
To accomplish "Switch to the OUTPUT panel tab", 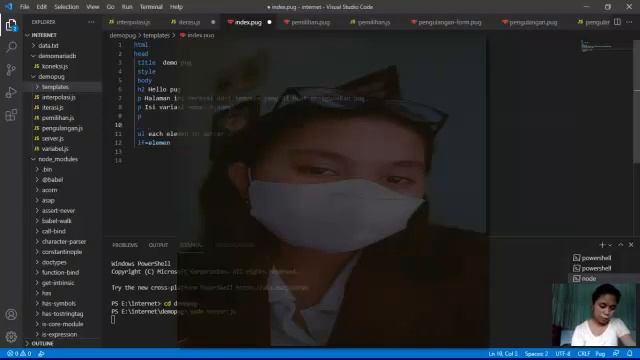I will 158,245.
